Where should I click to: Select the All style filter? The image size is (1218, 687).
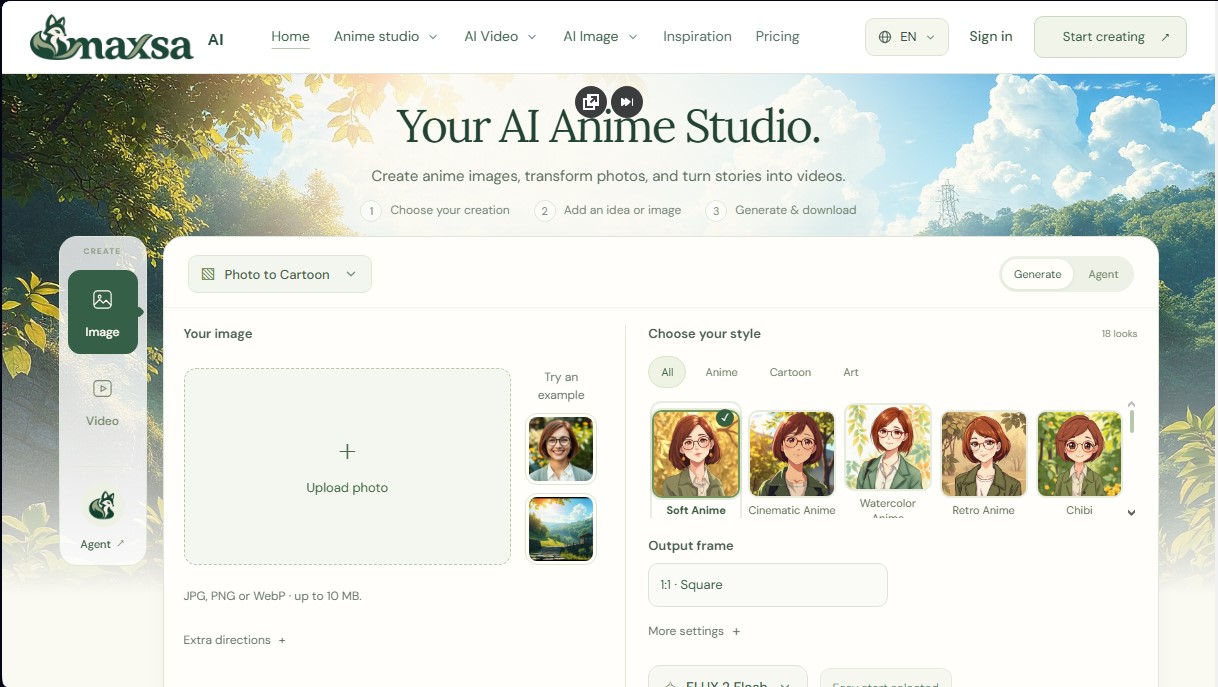click(x=667, y=372)
